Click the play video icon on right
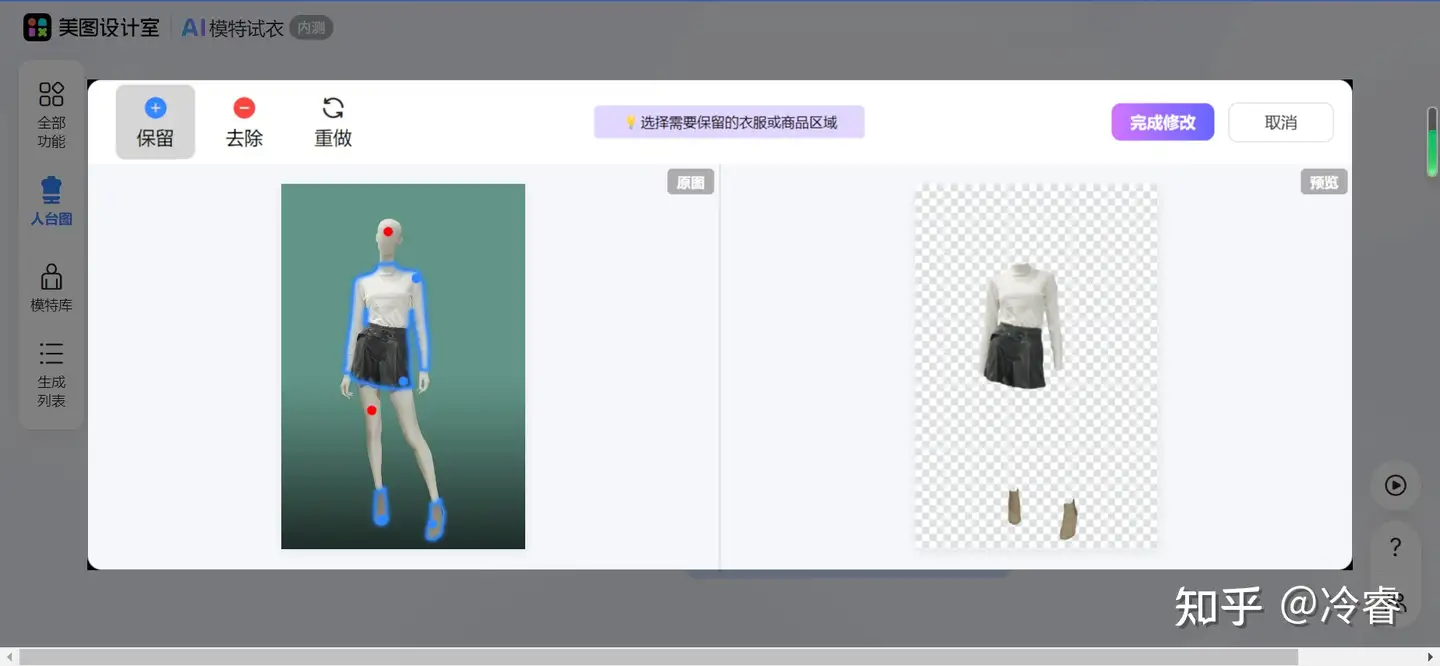This screenshot has height=666, width=1440. tap(1395, 485)
